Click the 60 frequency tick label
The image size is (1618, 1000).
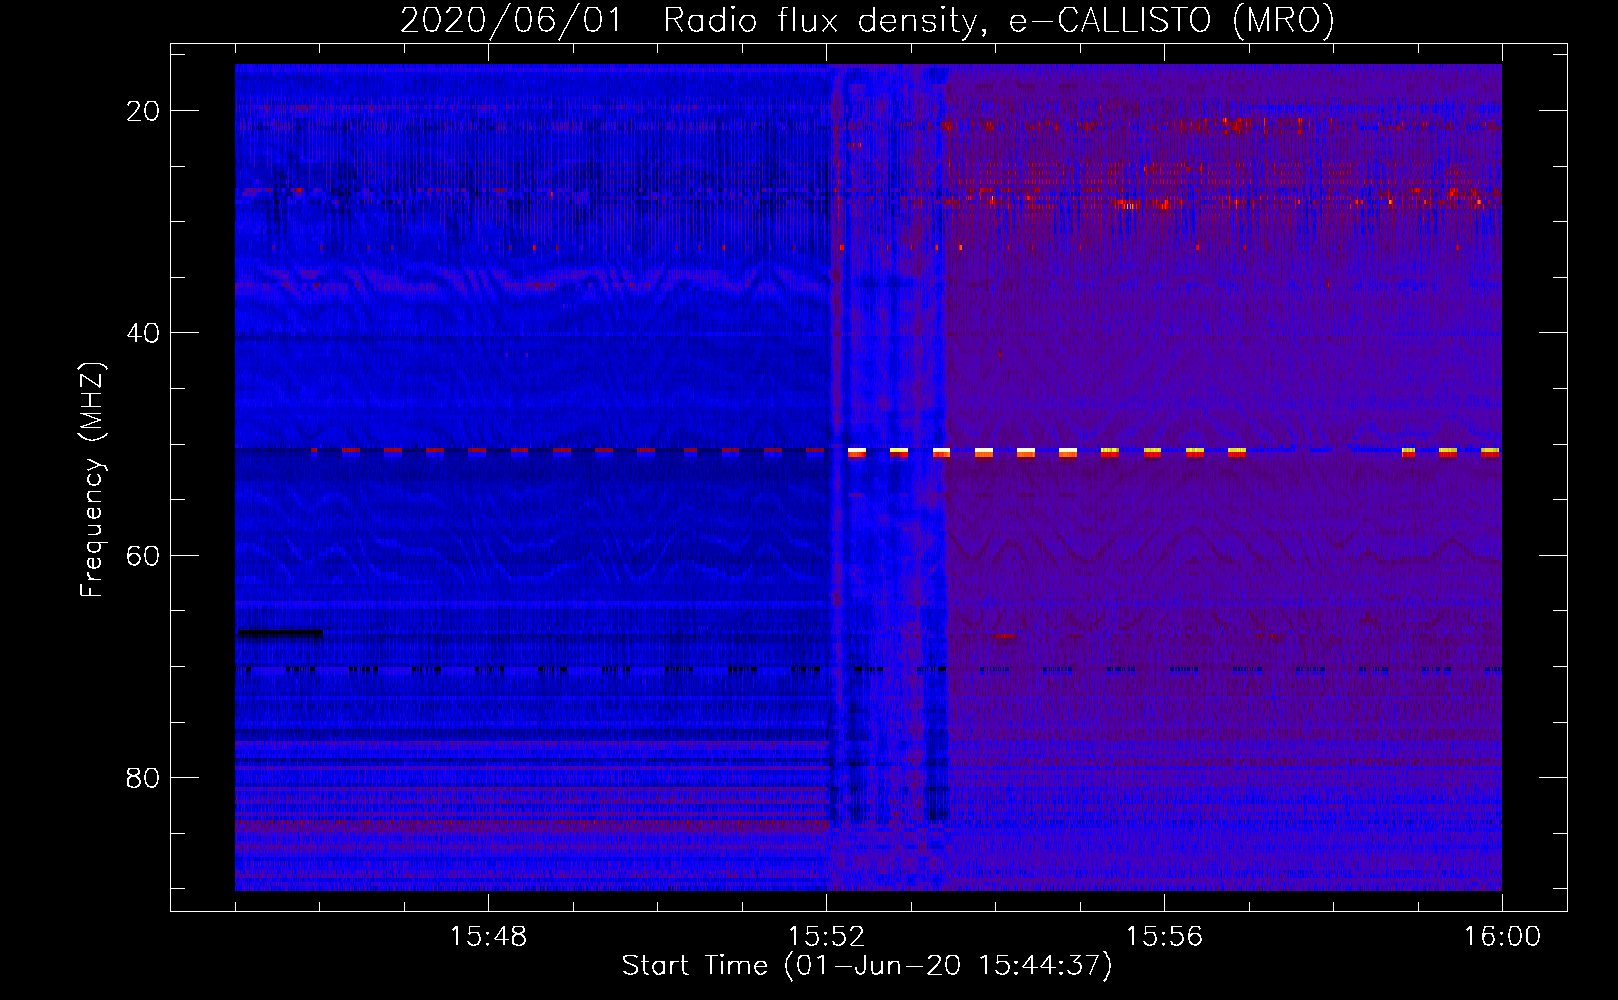click(143, 555)
